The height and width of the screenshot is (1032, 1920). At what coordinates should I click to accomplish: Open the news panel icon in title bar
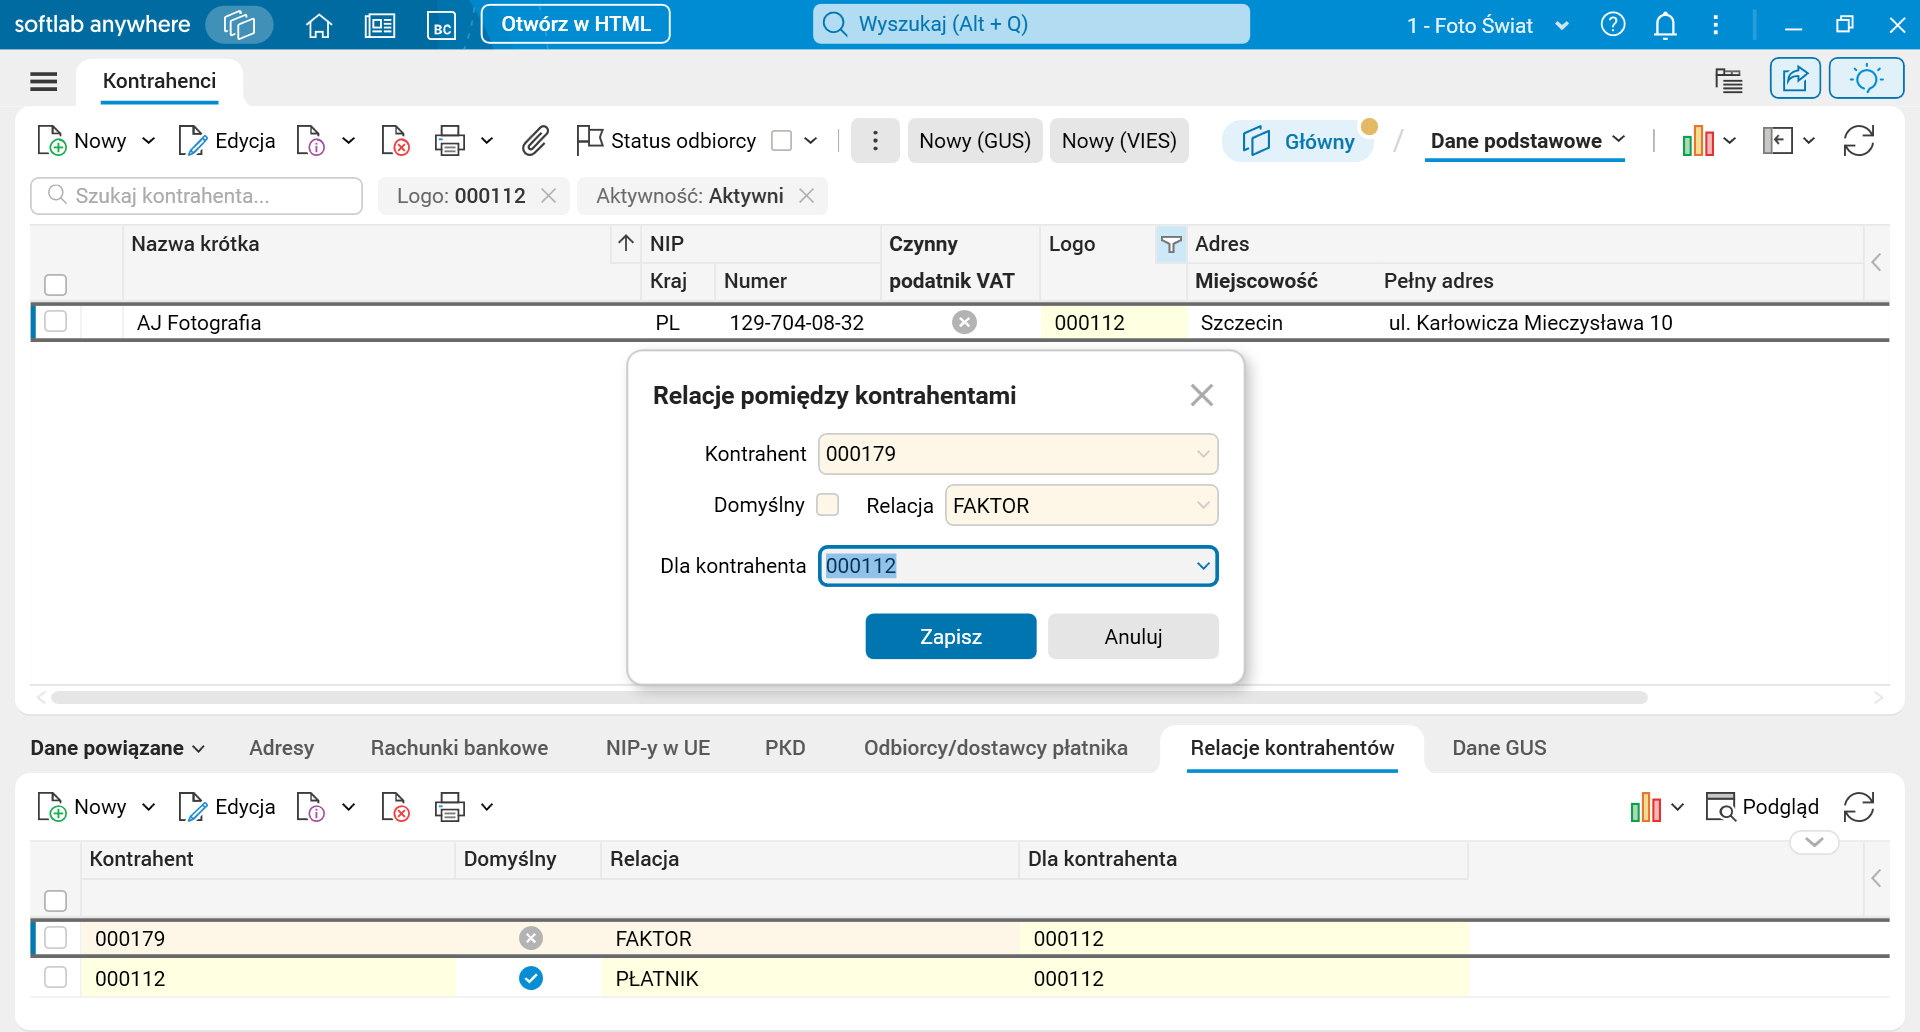[x=380, y=25]
